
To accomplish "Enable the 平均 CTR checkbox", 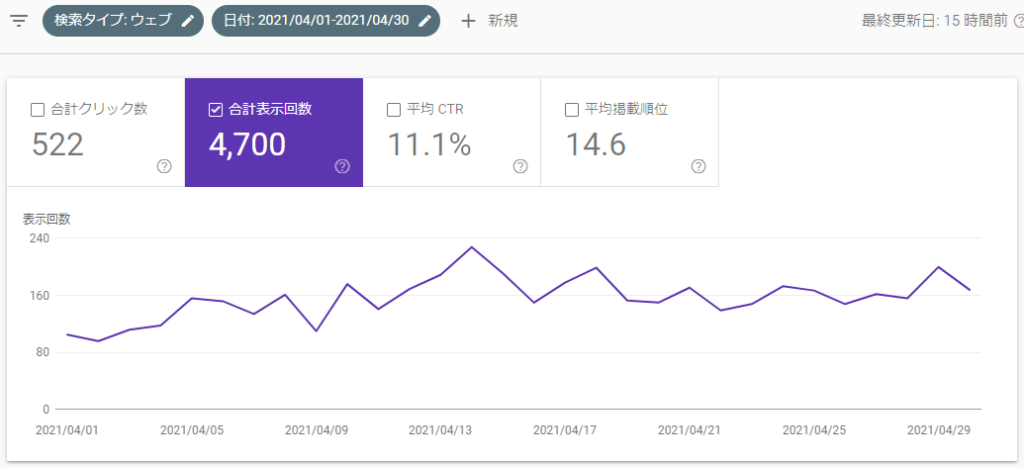I will click(393, 110).
